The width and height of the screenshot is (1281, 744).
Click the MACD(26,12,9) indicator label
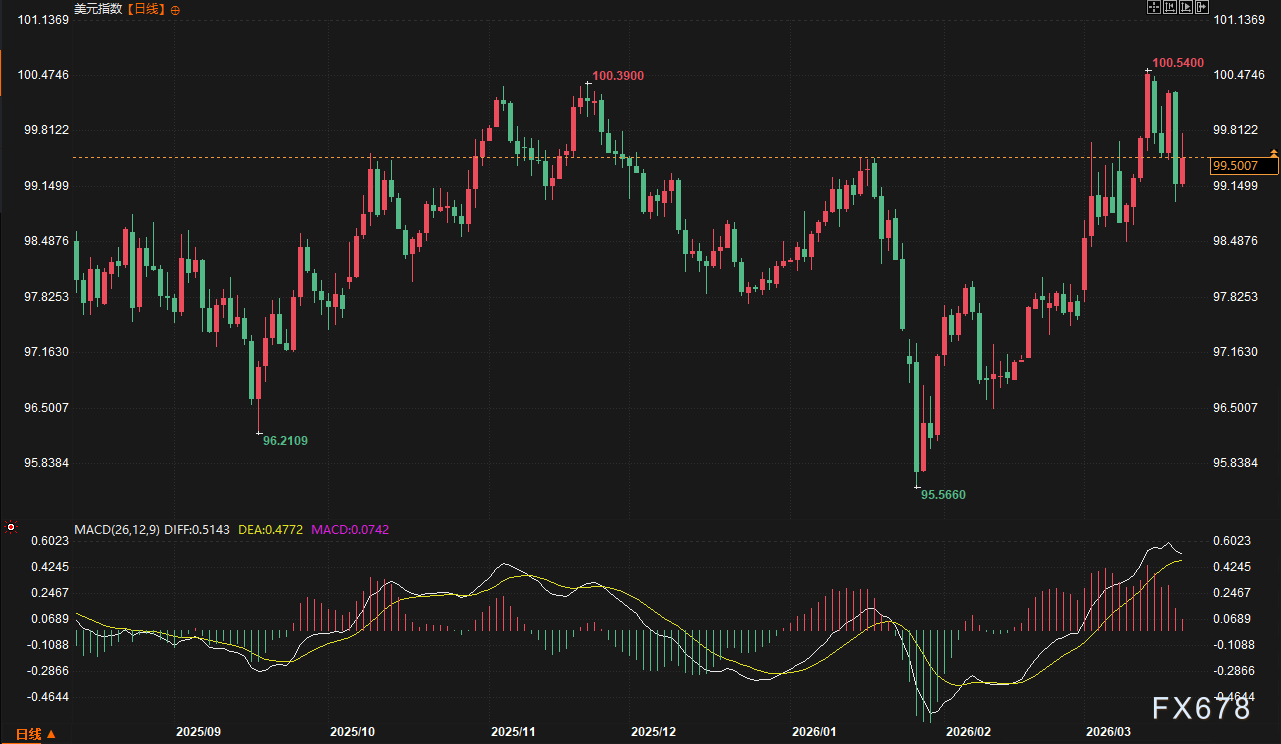[x=115, y=529]
